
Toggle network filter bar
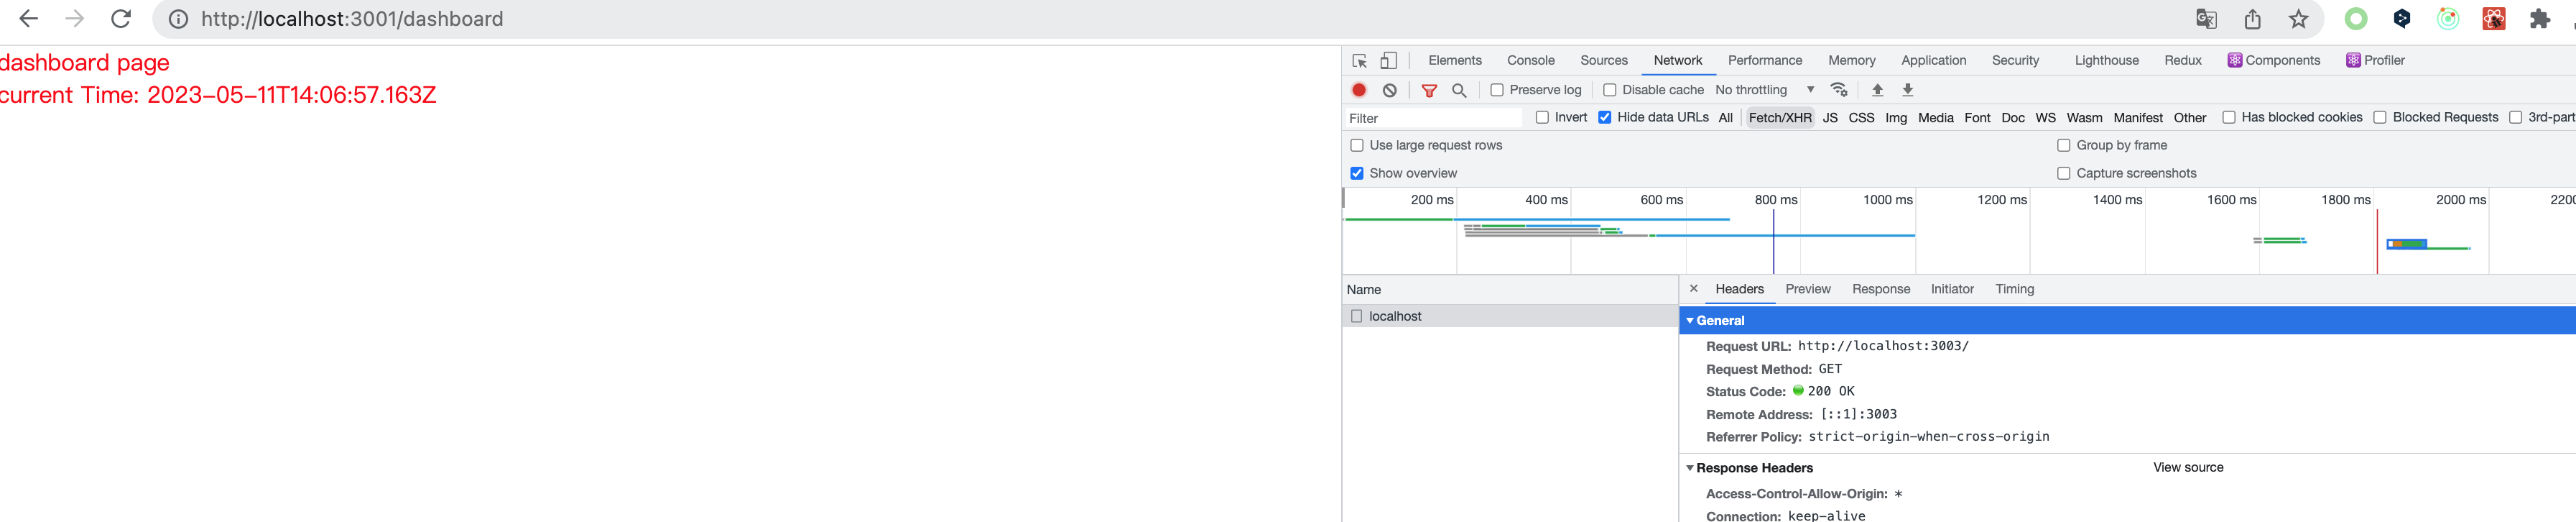tap(1429, 90)
